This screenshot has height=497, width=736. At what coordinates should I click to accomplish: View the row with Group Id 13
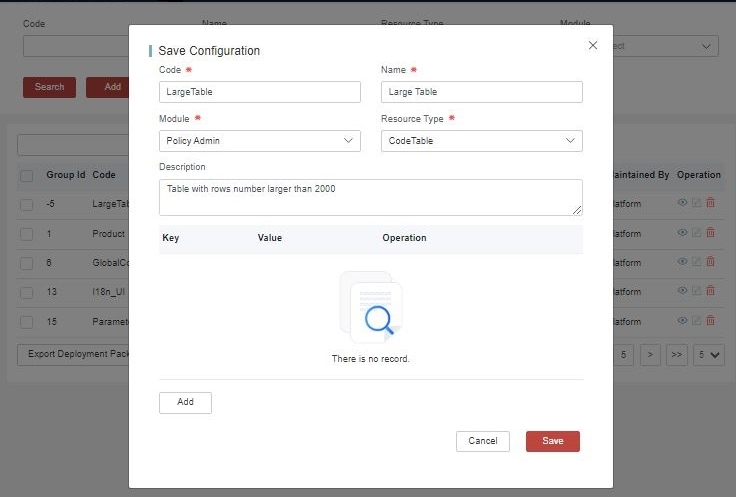(x=682, y=292)
